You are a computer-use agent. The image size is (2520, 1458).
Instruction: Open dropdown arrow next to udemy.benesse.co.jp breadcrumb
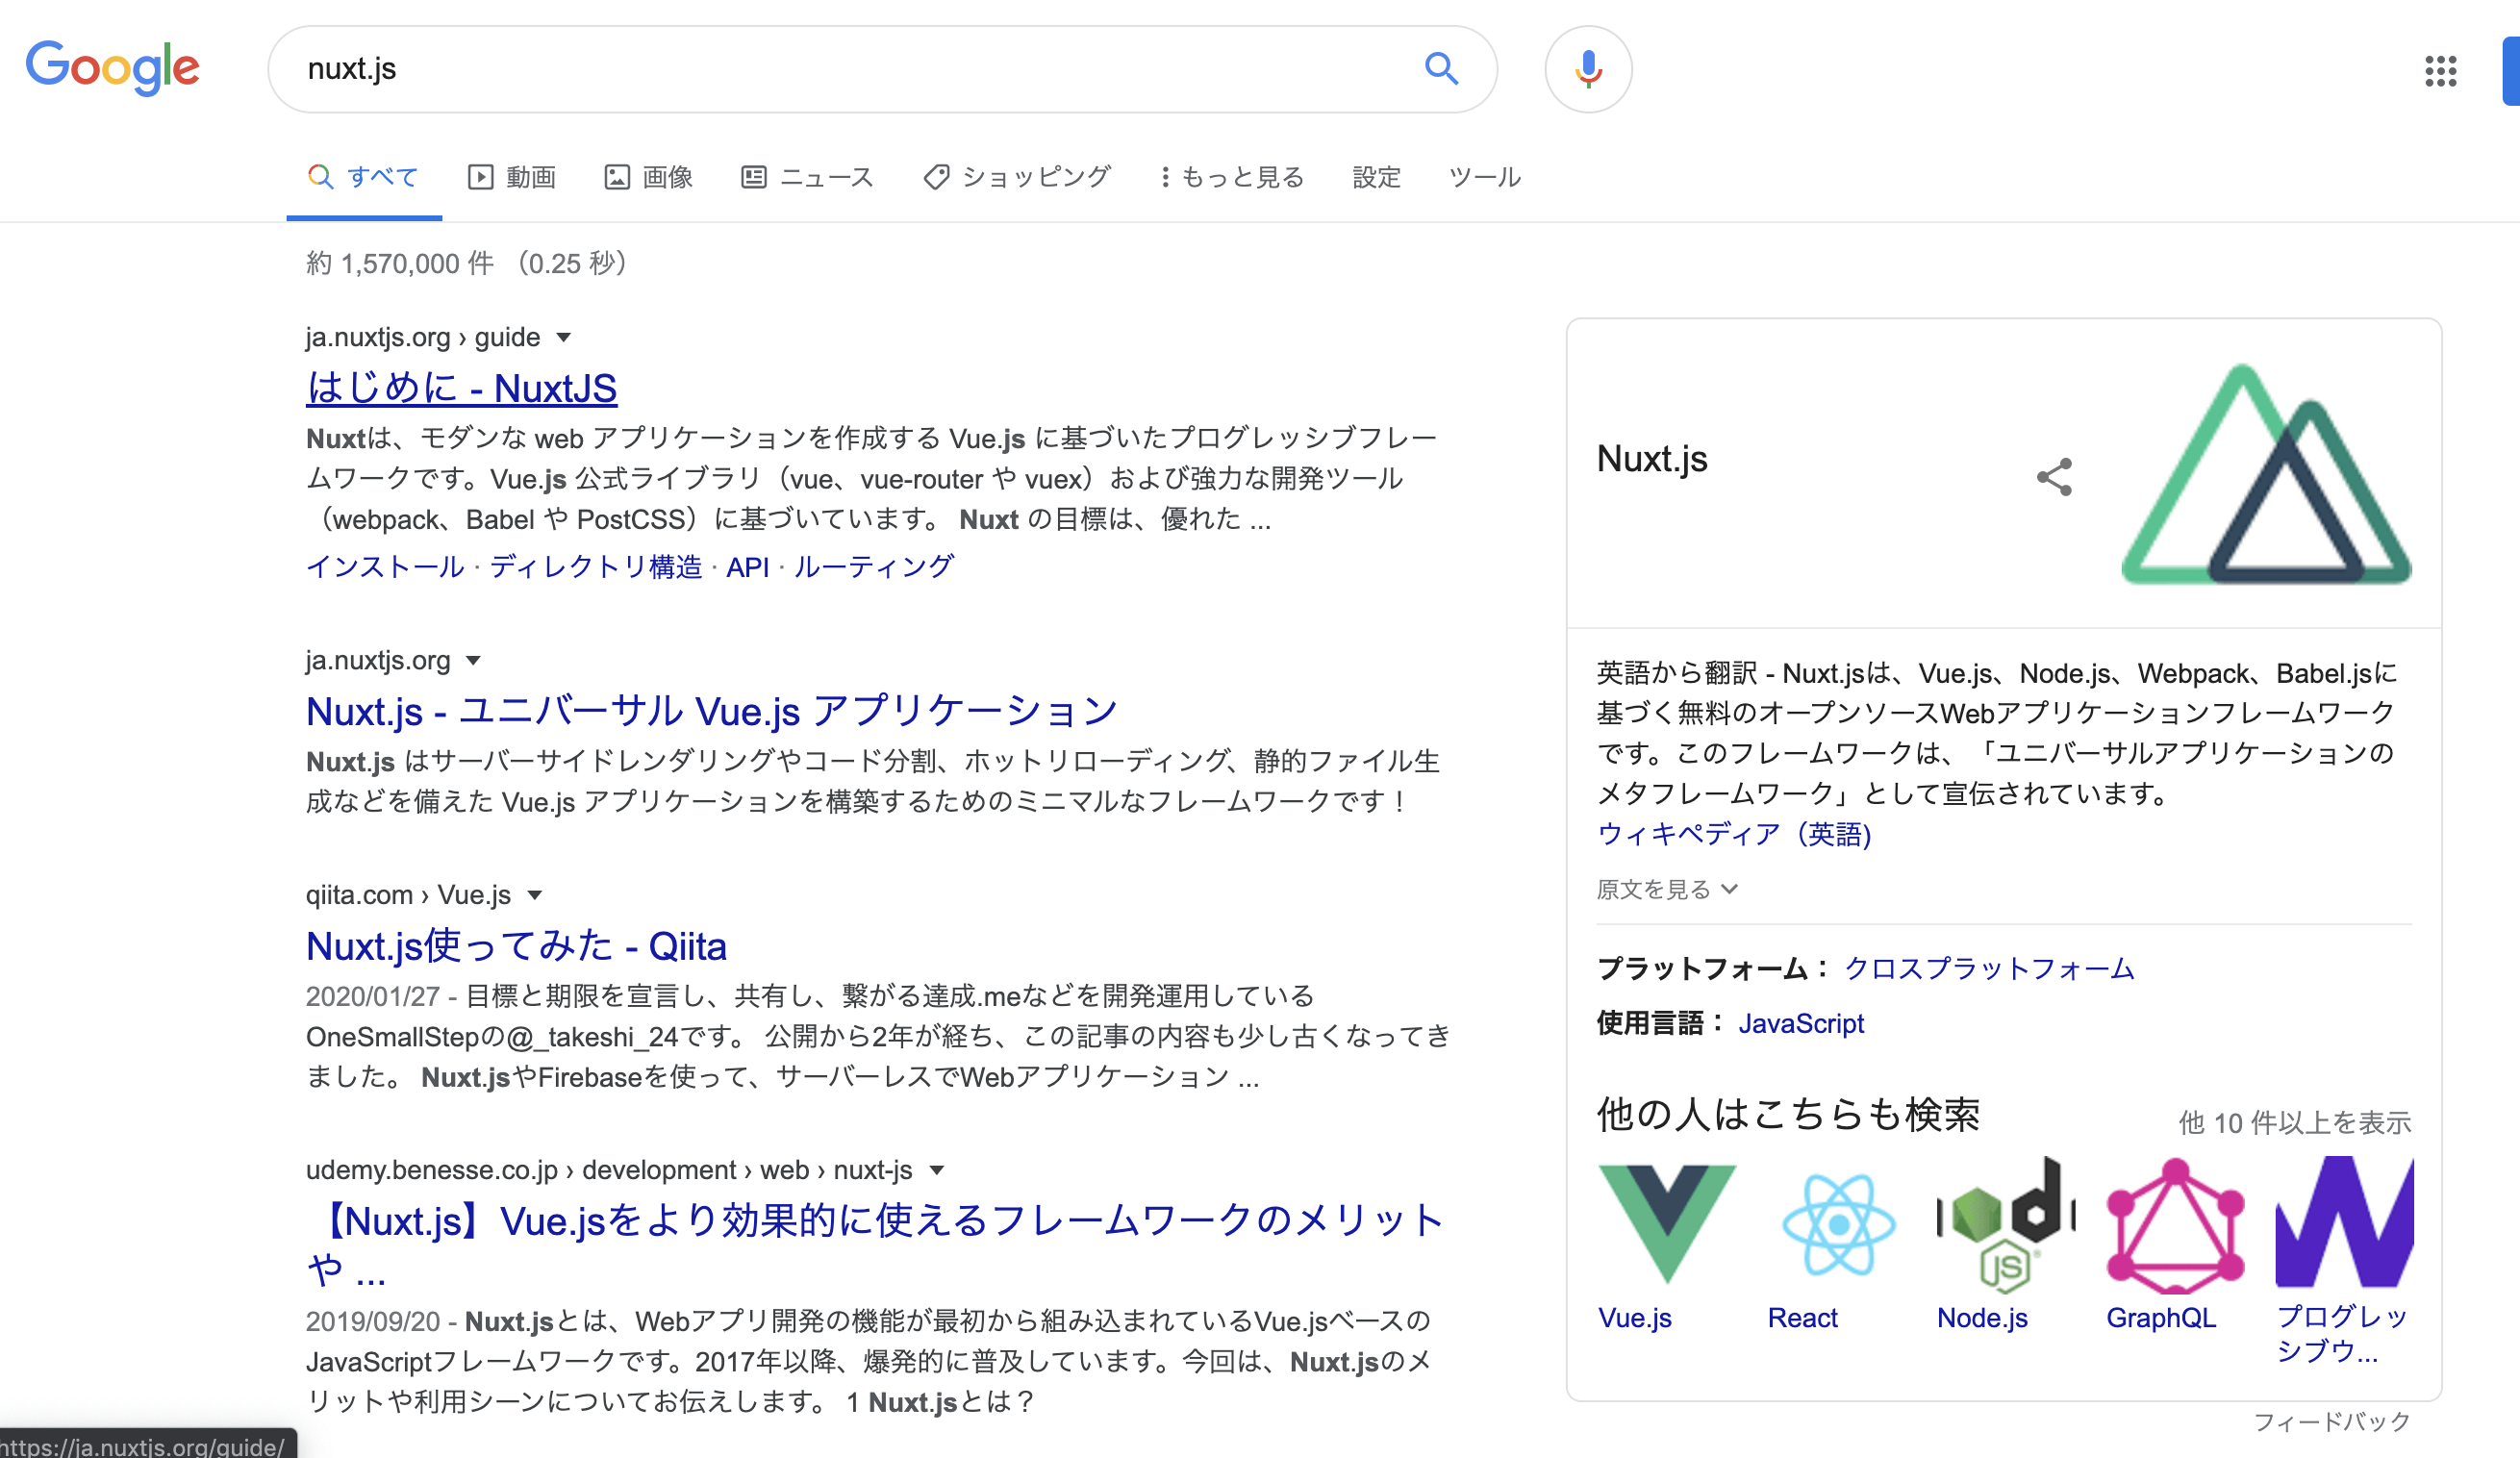pos(937,1170)
